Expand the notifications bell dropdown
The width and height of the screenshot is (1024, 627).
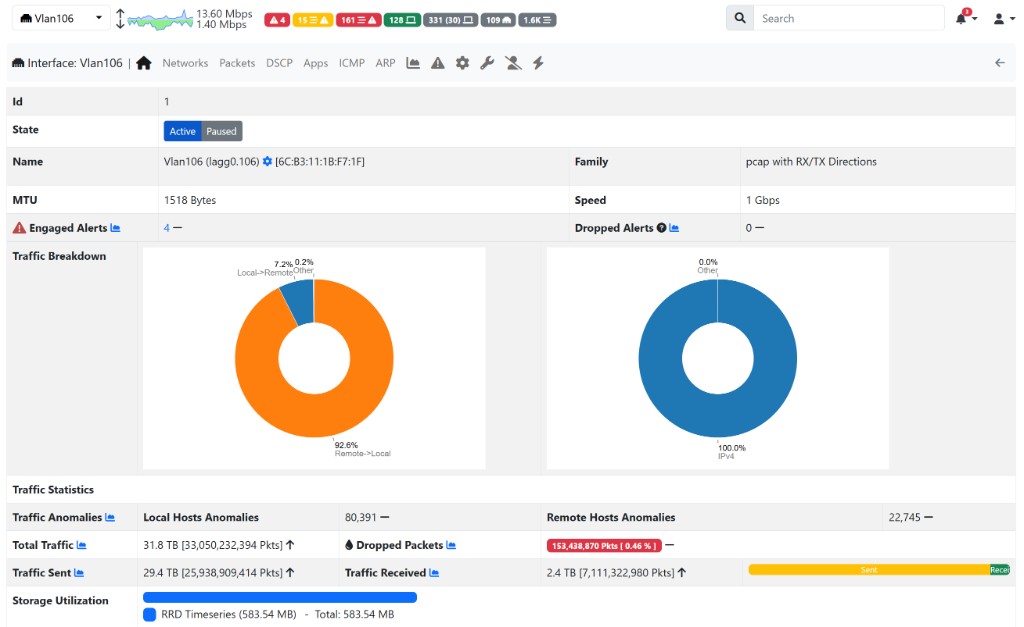(x=966, y=17)
